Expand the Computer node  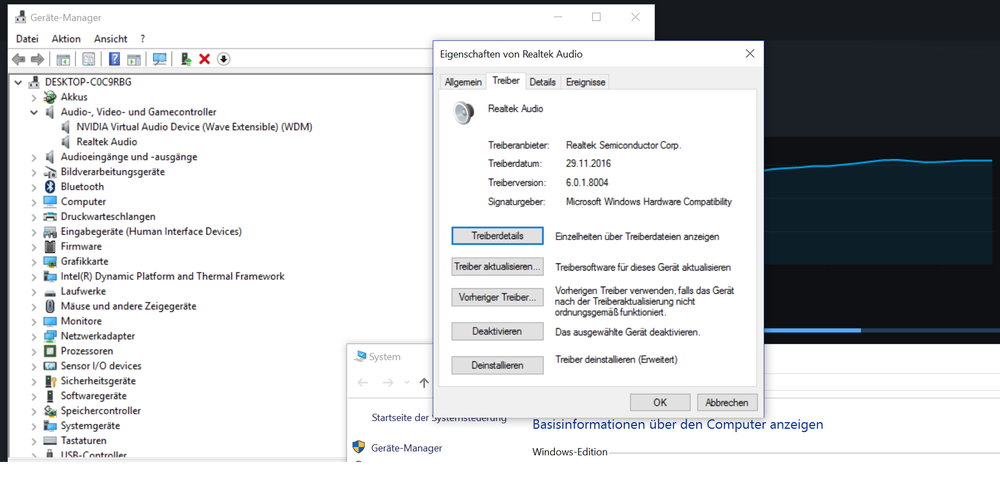tap(34, 201)
